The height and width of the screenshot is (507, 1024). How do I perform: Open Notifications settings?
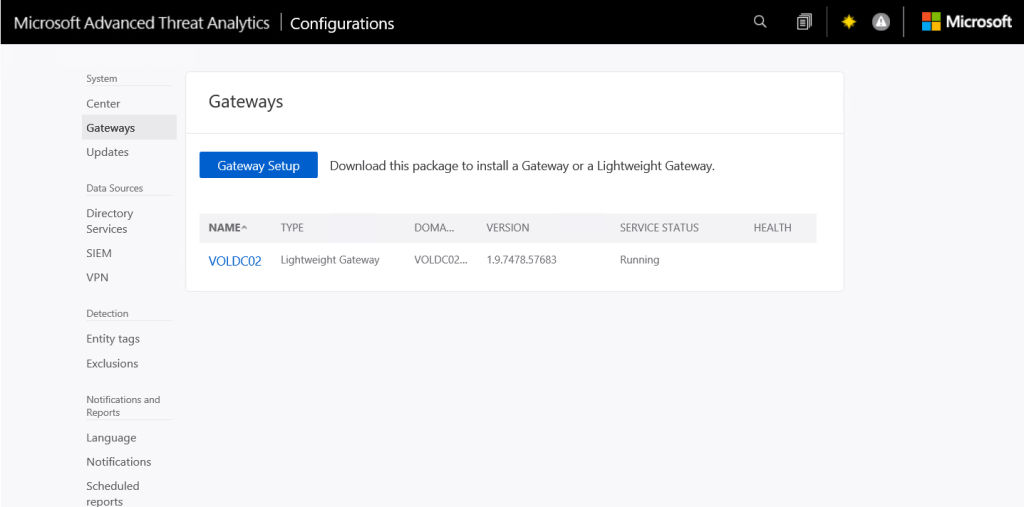pos(119,462)
